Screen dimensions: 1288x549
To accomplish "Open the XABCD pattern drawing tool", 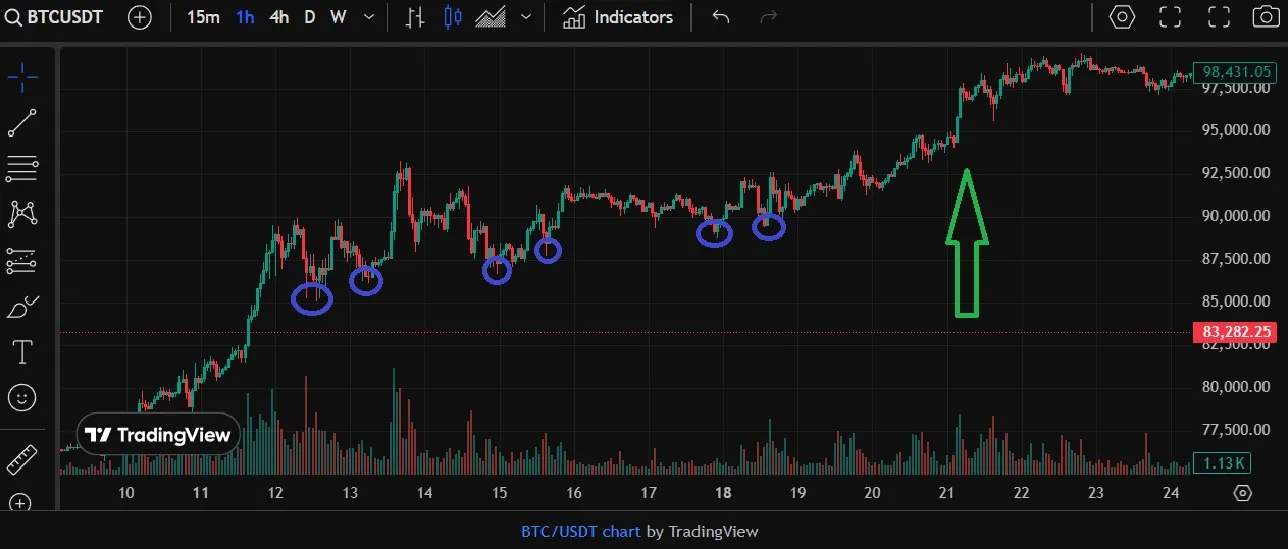I will click(22, 214).
